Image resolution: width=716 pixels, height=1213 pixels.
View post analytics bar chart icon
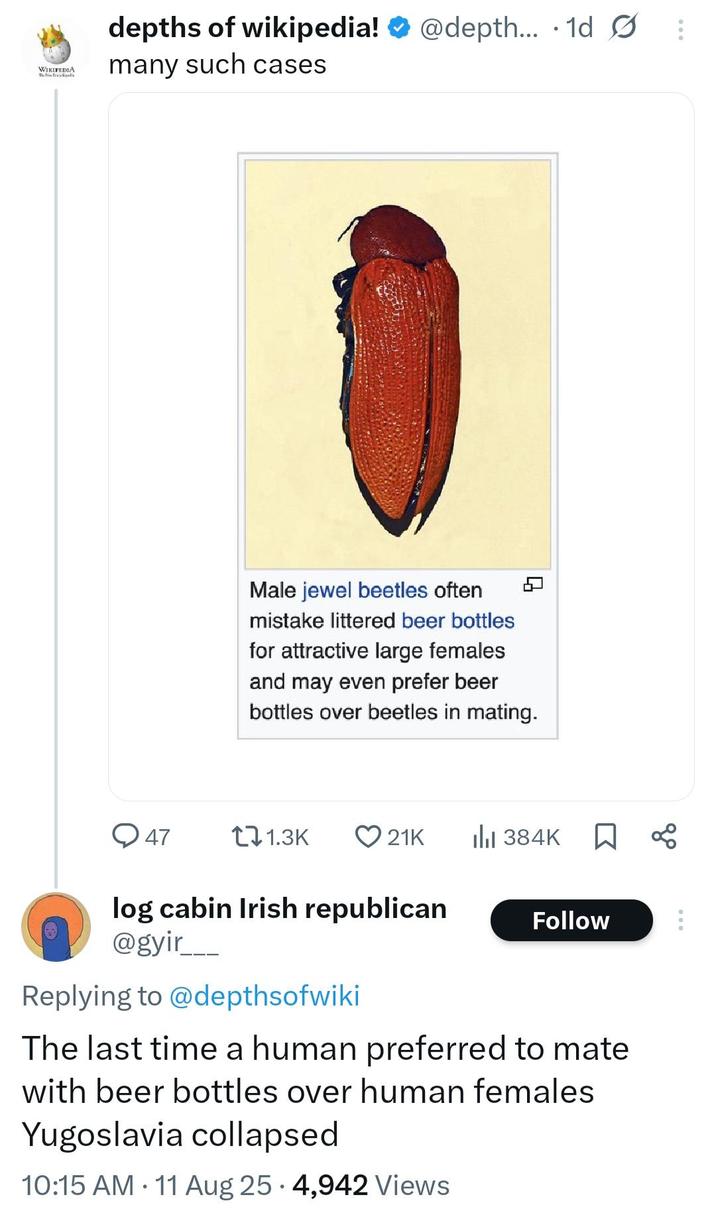(485, 836)
